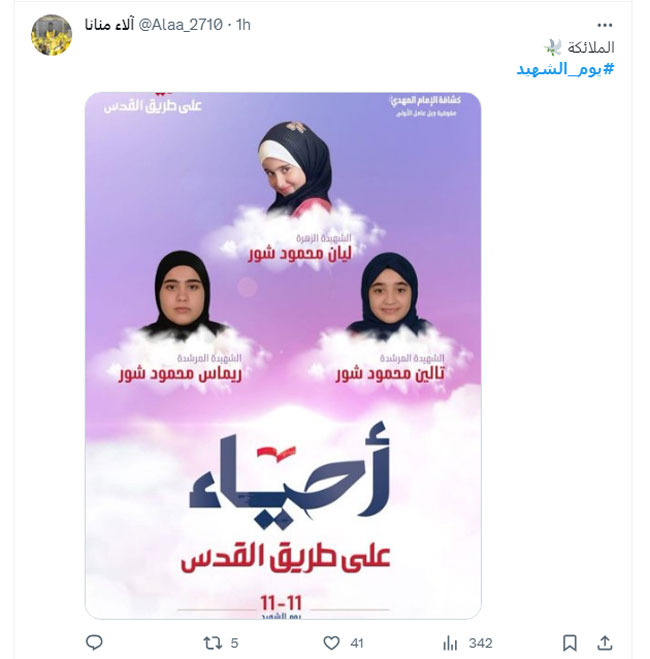Repost the tweet using the retweet icon
This screenshot has height=659, width=650.
pos(212,643)
